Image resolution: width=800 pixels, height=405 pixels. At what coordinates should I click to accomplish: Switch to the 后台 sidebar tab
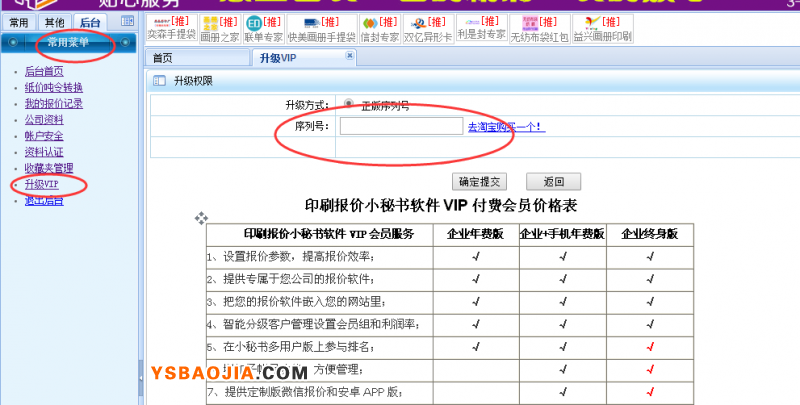(90, 22)
